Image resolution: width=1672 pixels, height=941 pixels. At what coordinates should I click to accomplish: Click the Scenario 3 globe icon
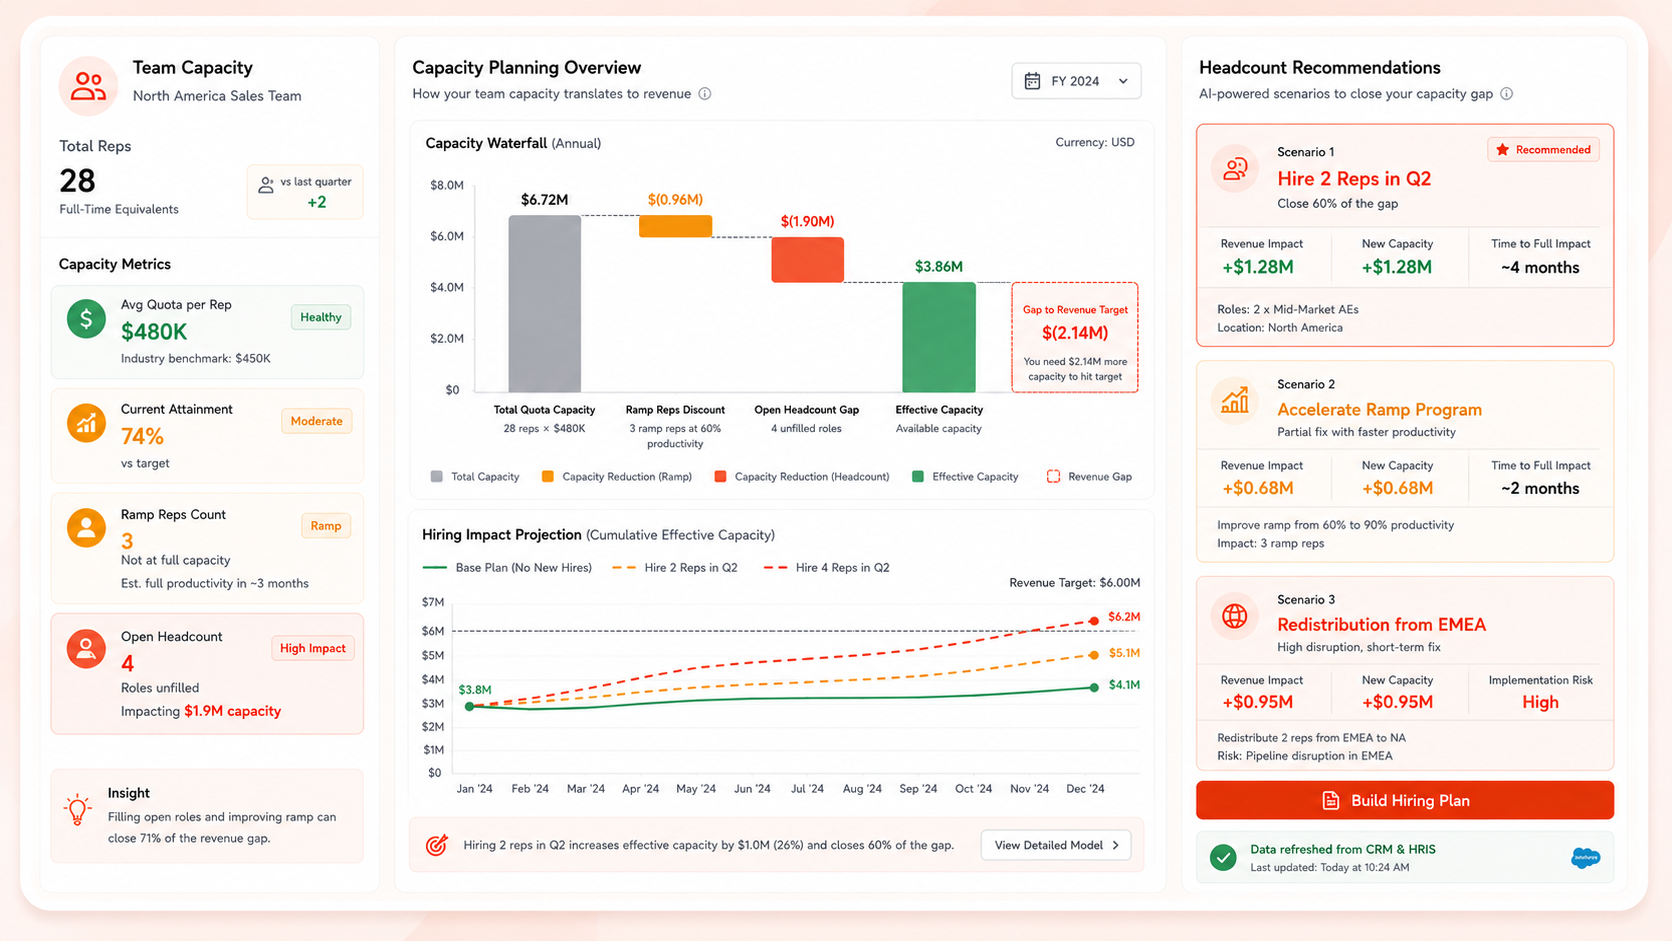(1235, 616)
